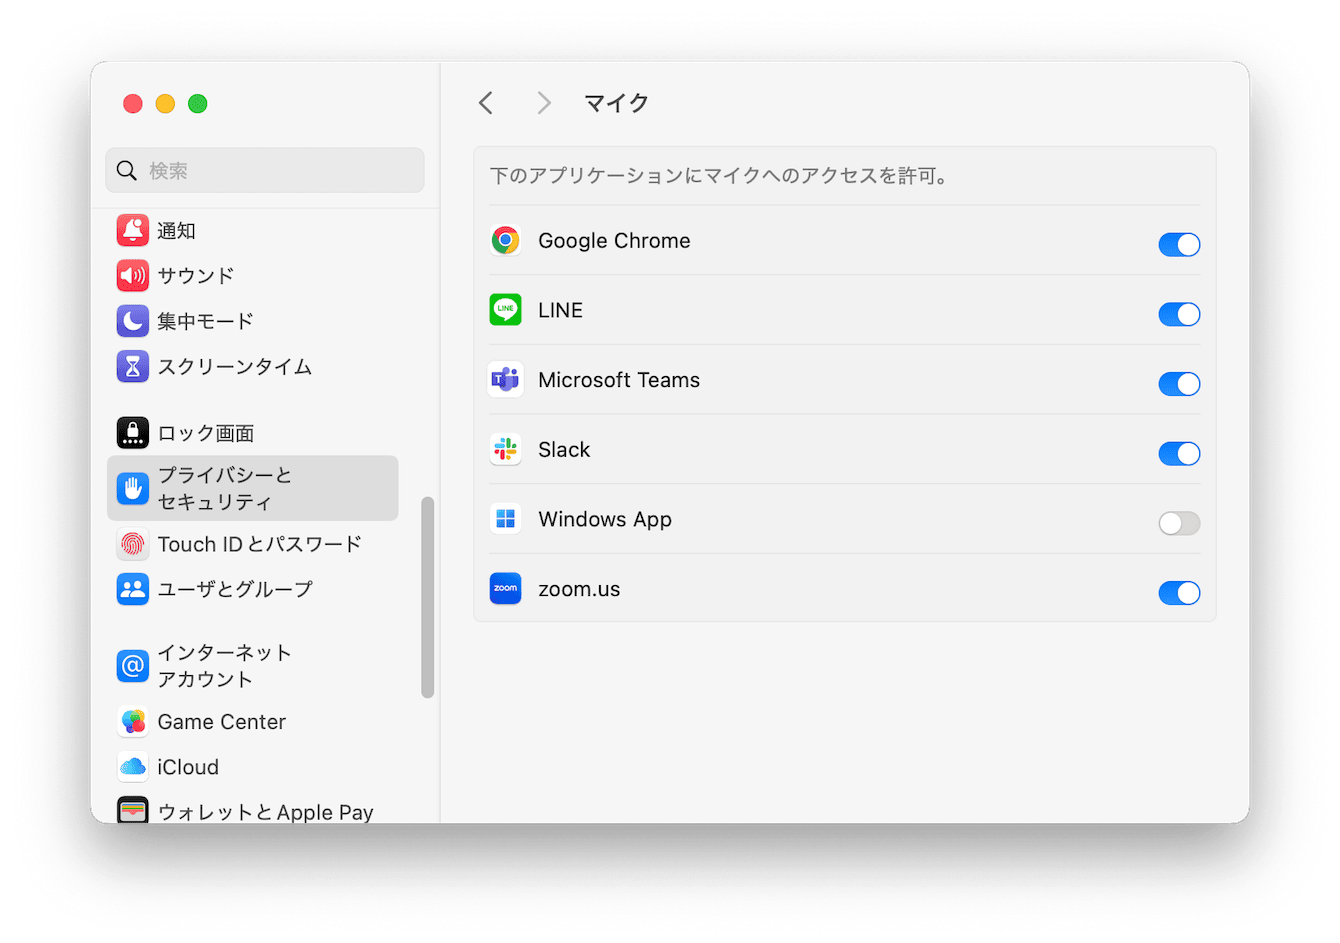
Task: Click the magnifying glass search icon
Action: click(x=127, y=171)
